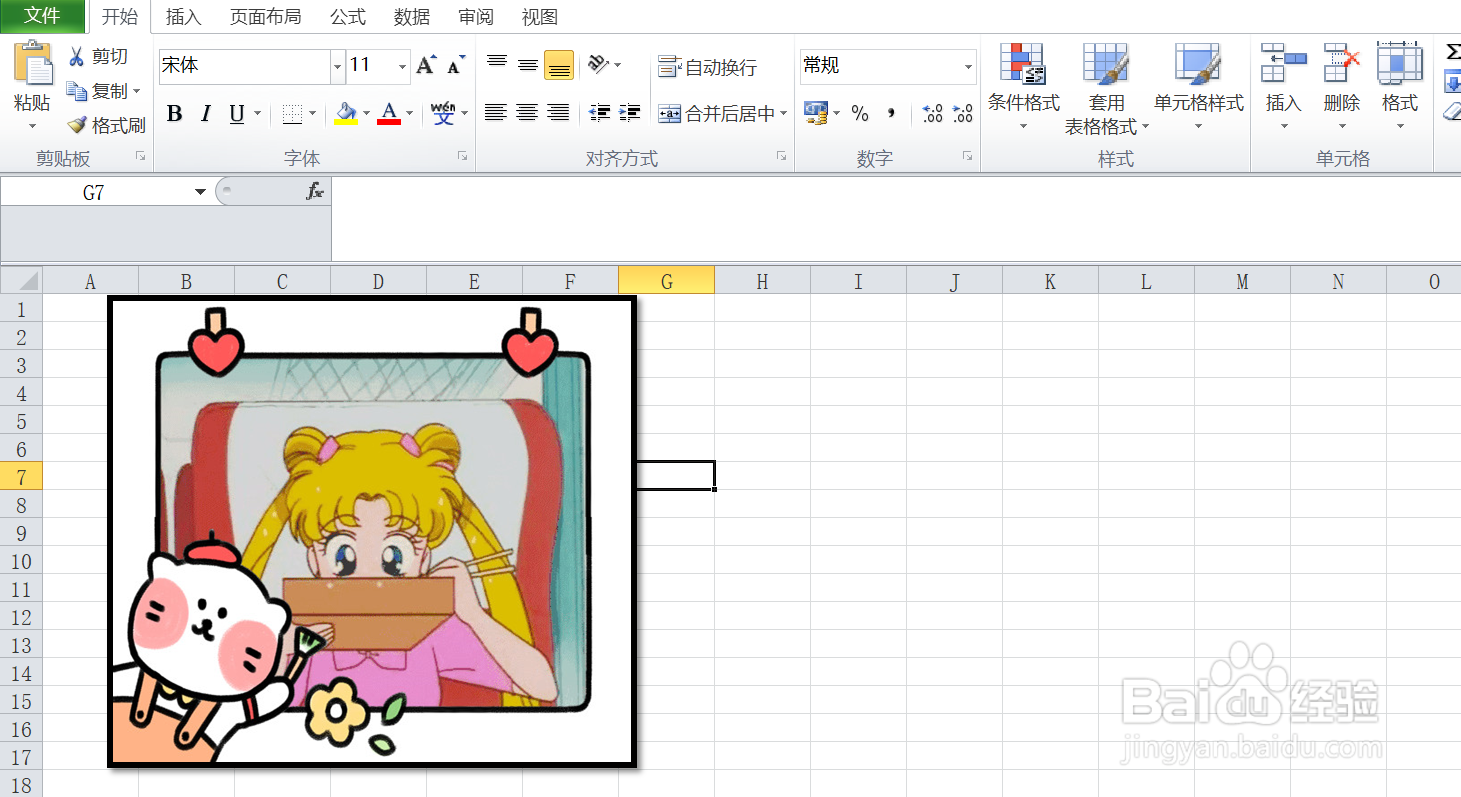The height and width of the screenshot is (797, 1461).
Task: Align text right
Action: coord(558,113)
